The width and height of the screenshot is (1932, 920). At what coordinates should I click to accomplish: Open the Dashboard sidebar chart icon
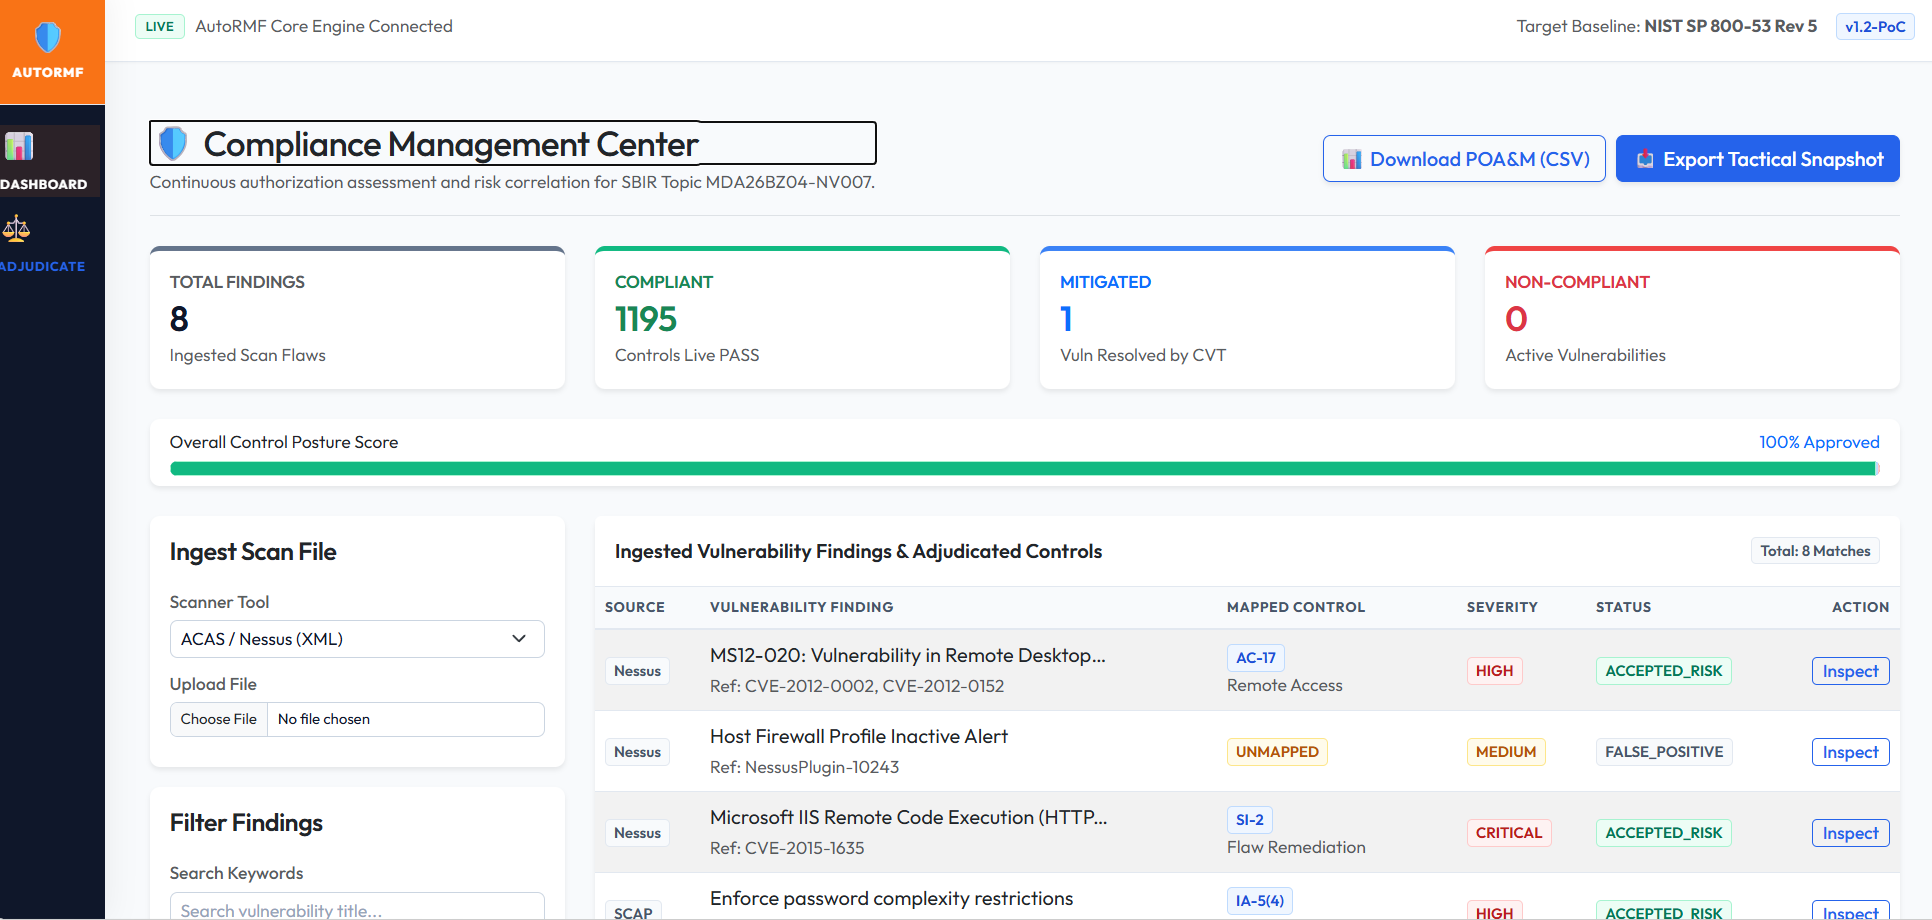click(x=19, y=147)
